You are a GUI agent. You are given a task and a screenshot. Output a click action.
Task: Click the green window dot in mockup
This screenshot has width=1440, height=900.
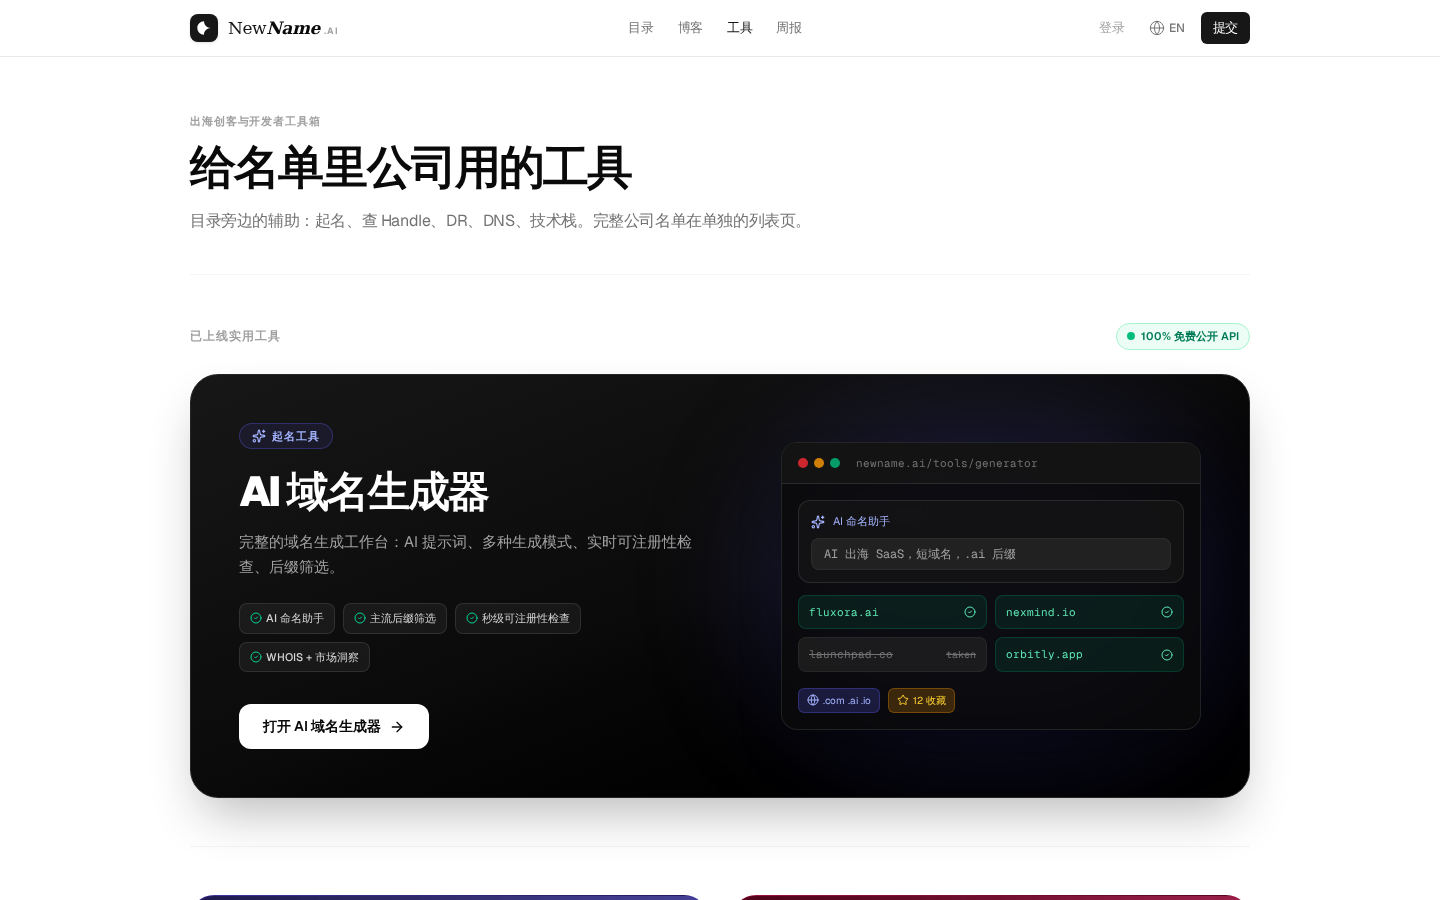point(835,463)
